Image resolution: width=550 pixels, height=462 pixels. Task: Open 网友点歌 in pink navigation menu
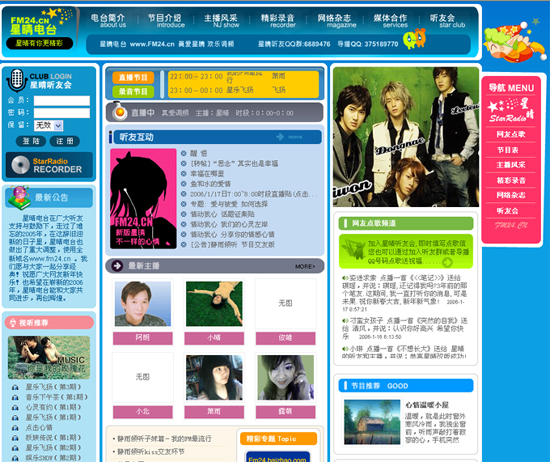point(511,134)
